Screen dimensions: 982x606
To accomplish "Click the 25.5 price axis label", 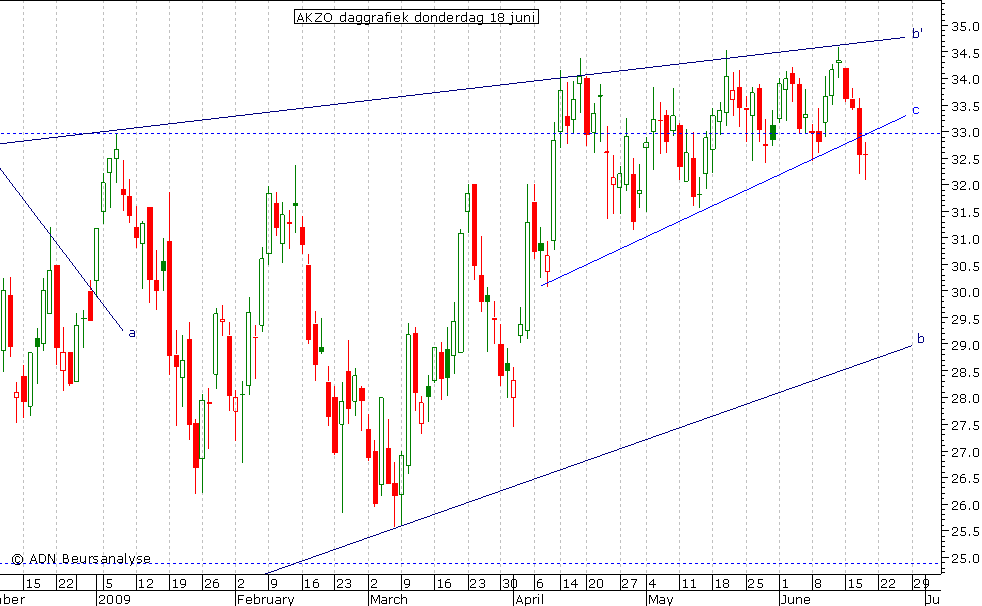I will (965, 532).
